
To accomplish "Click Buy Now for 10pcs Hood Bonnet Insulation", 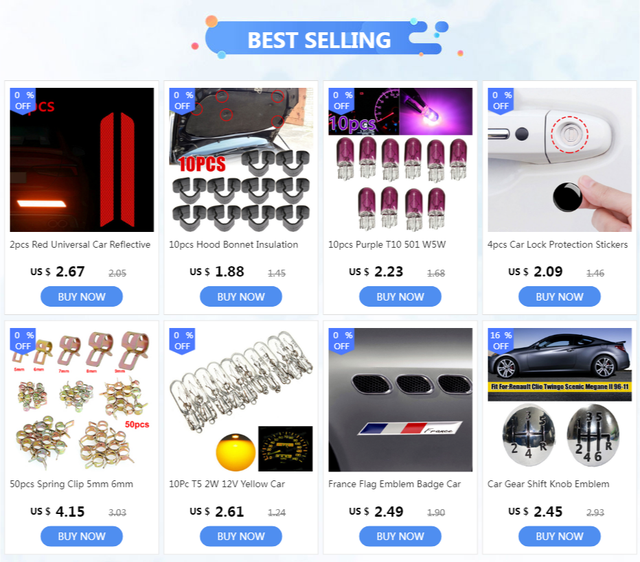I will pyautogui.click(x=241, y=297).
